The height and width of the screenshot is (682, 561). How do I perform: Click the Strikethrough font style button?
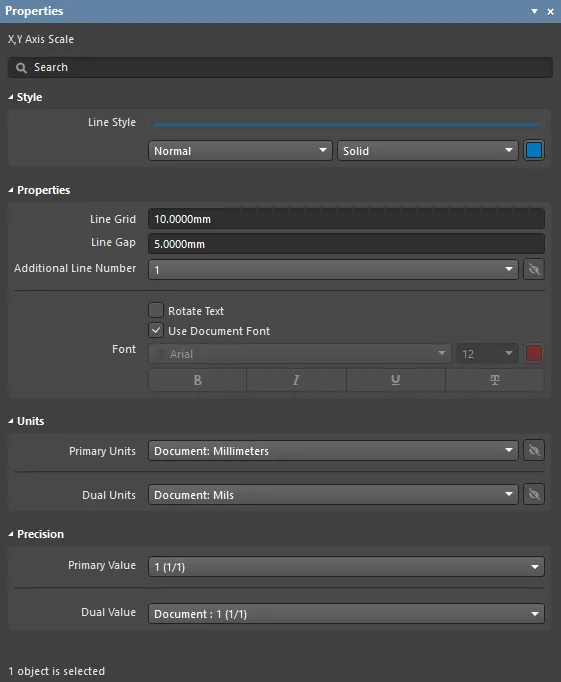(495, 380)
